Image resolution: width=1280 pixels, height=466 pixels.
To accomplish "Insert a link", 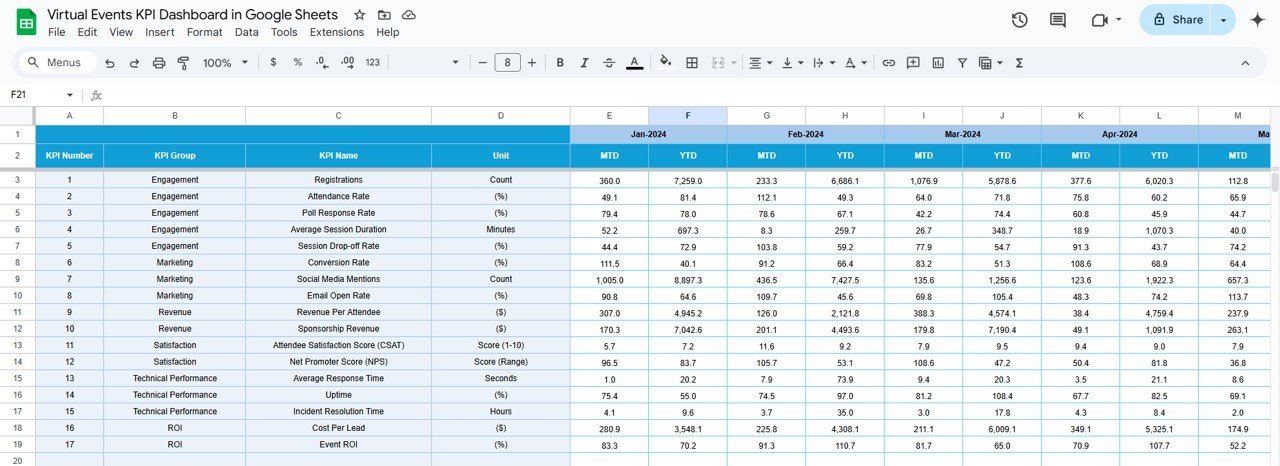I will (x=888, y=62).
